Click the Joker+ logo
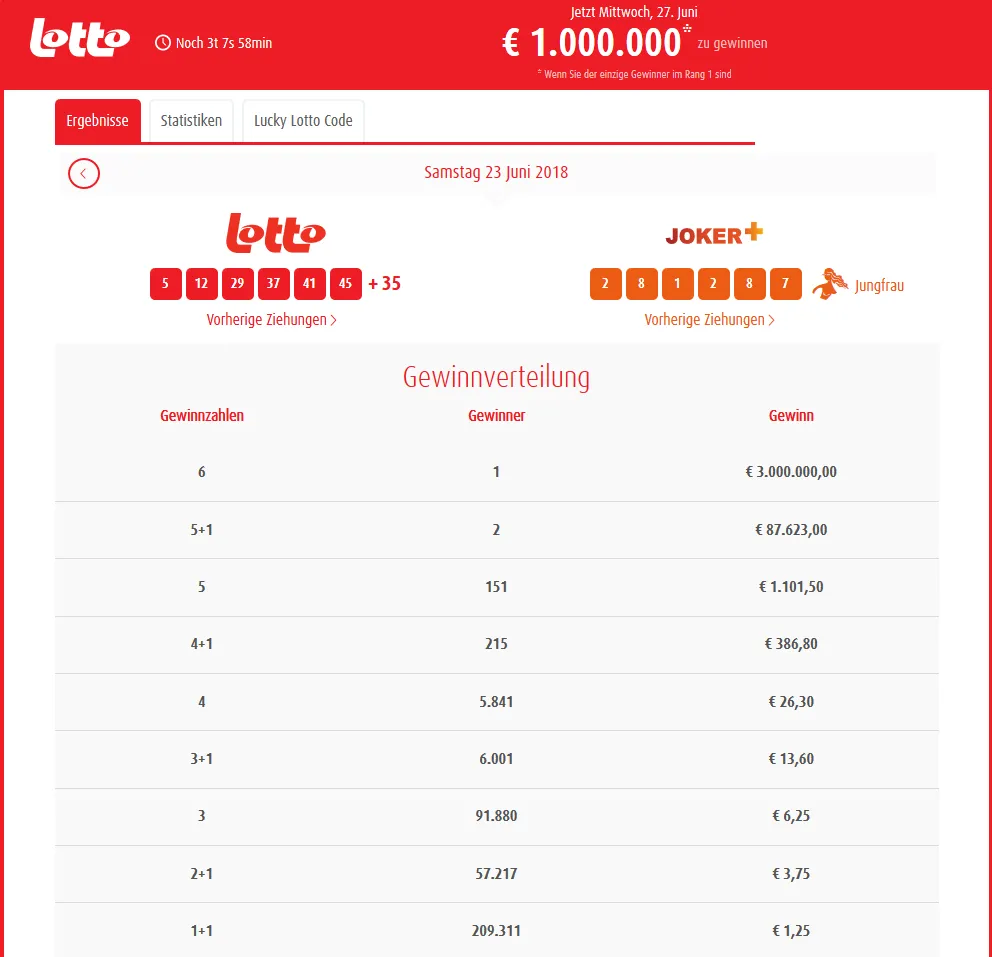992x957 pixels. point(714,233)
